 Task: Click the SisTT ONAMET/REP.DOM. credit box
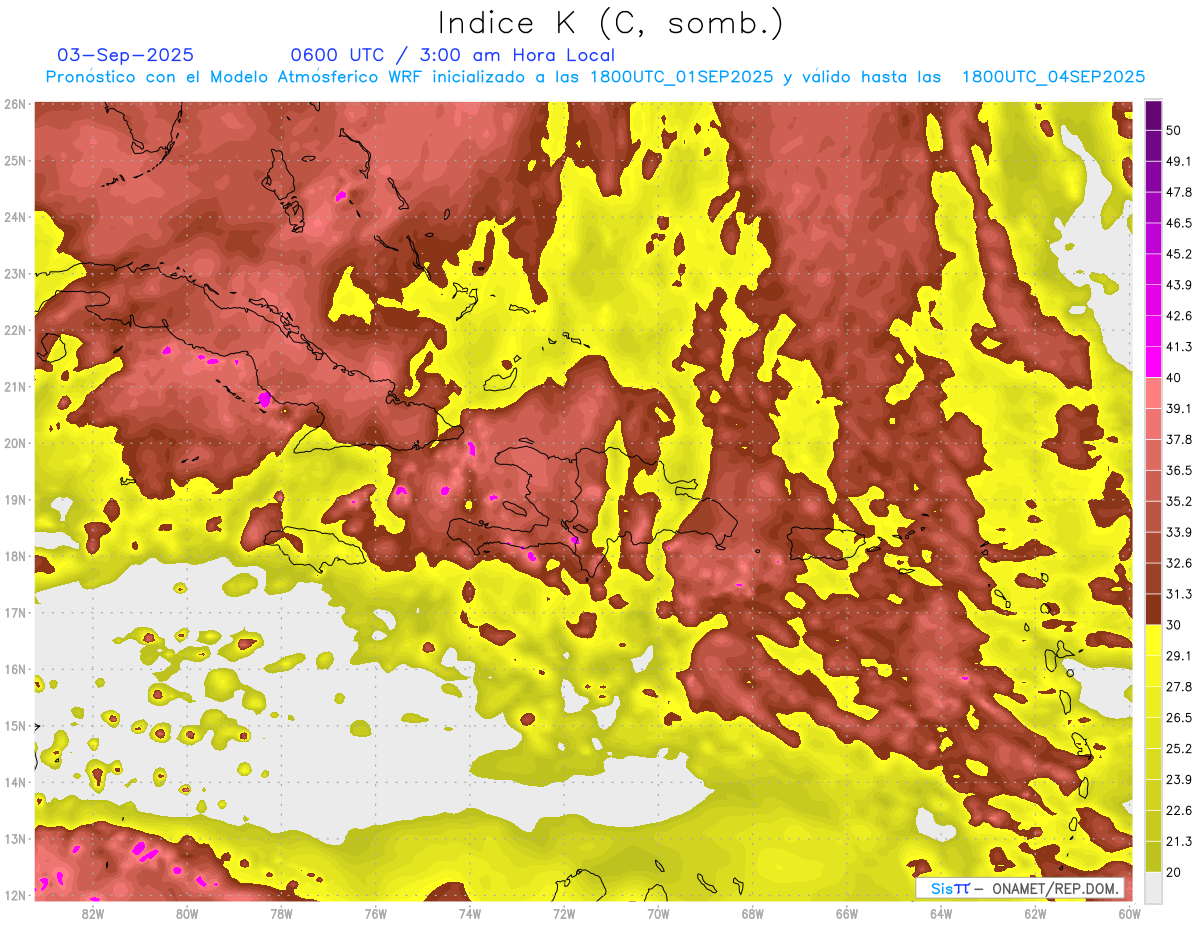pyautogui.click(x=1019, y=888)
